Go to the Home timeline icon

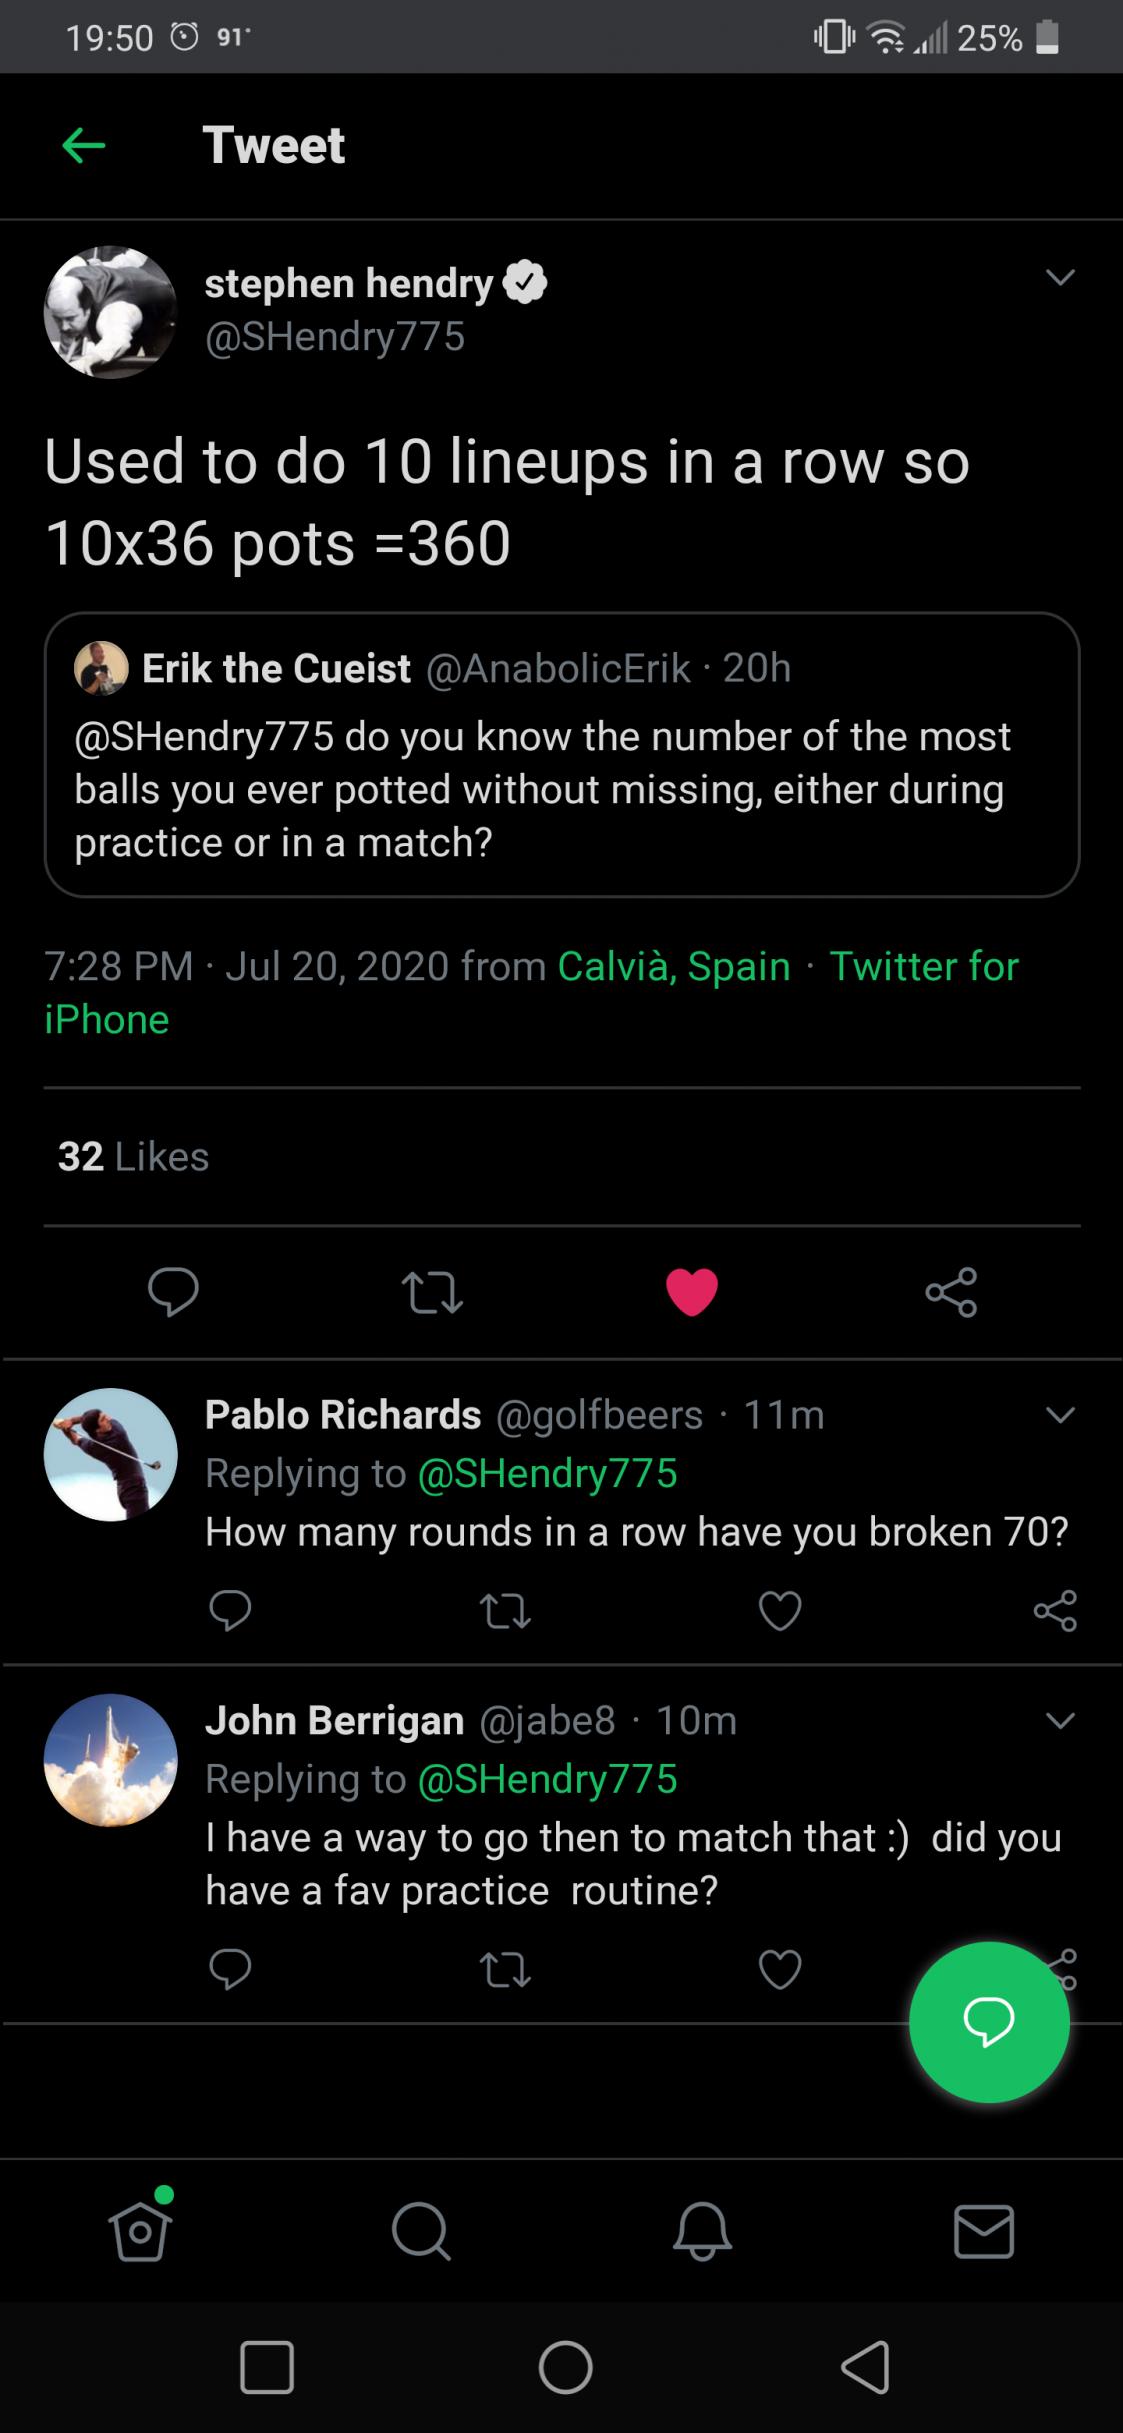click(140, 2230)
